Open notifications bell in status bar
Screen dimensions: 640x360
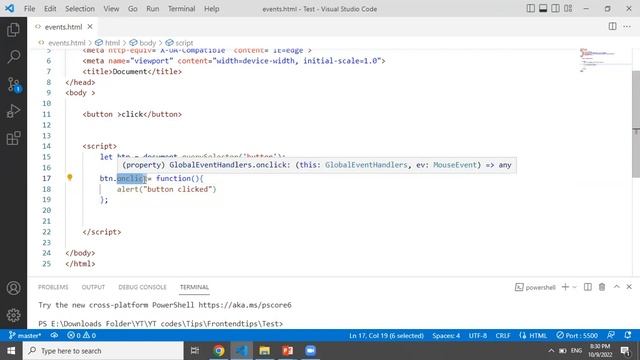tap(628, 335)
